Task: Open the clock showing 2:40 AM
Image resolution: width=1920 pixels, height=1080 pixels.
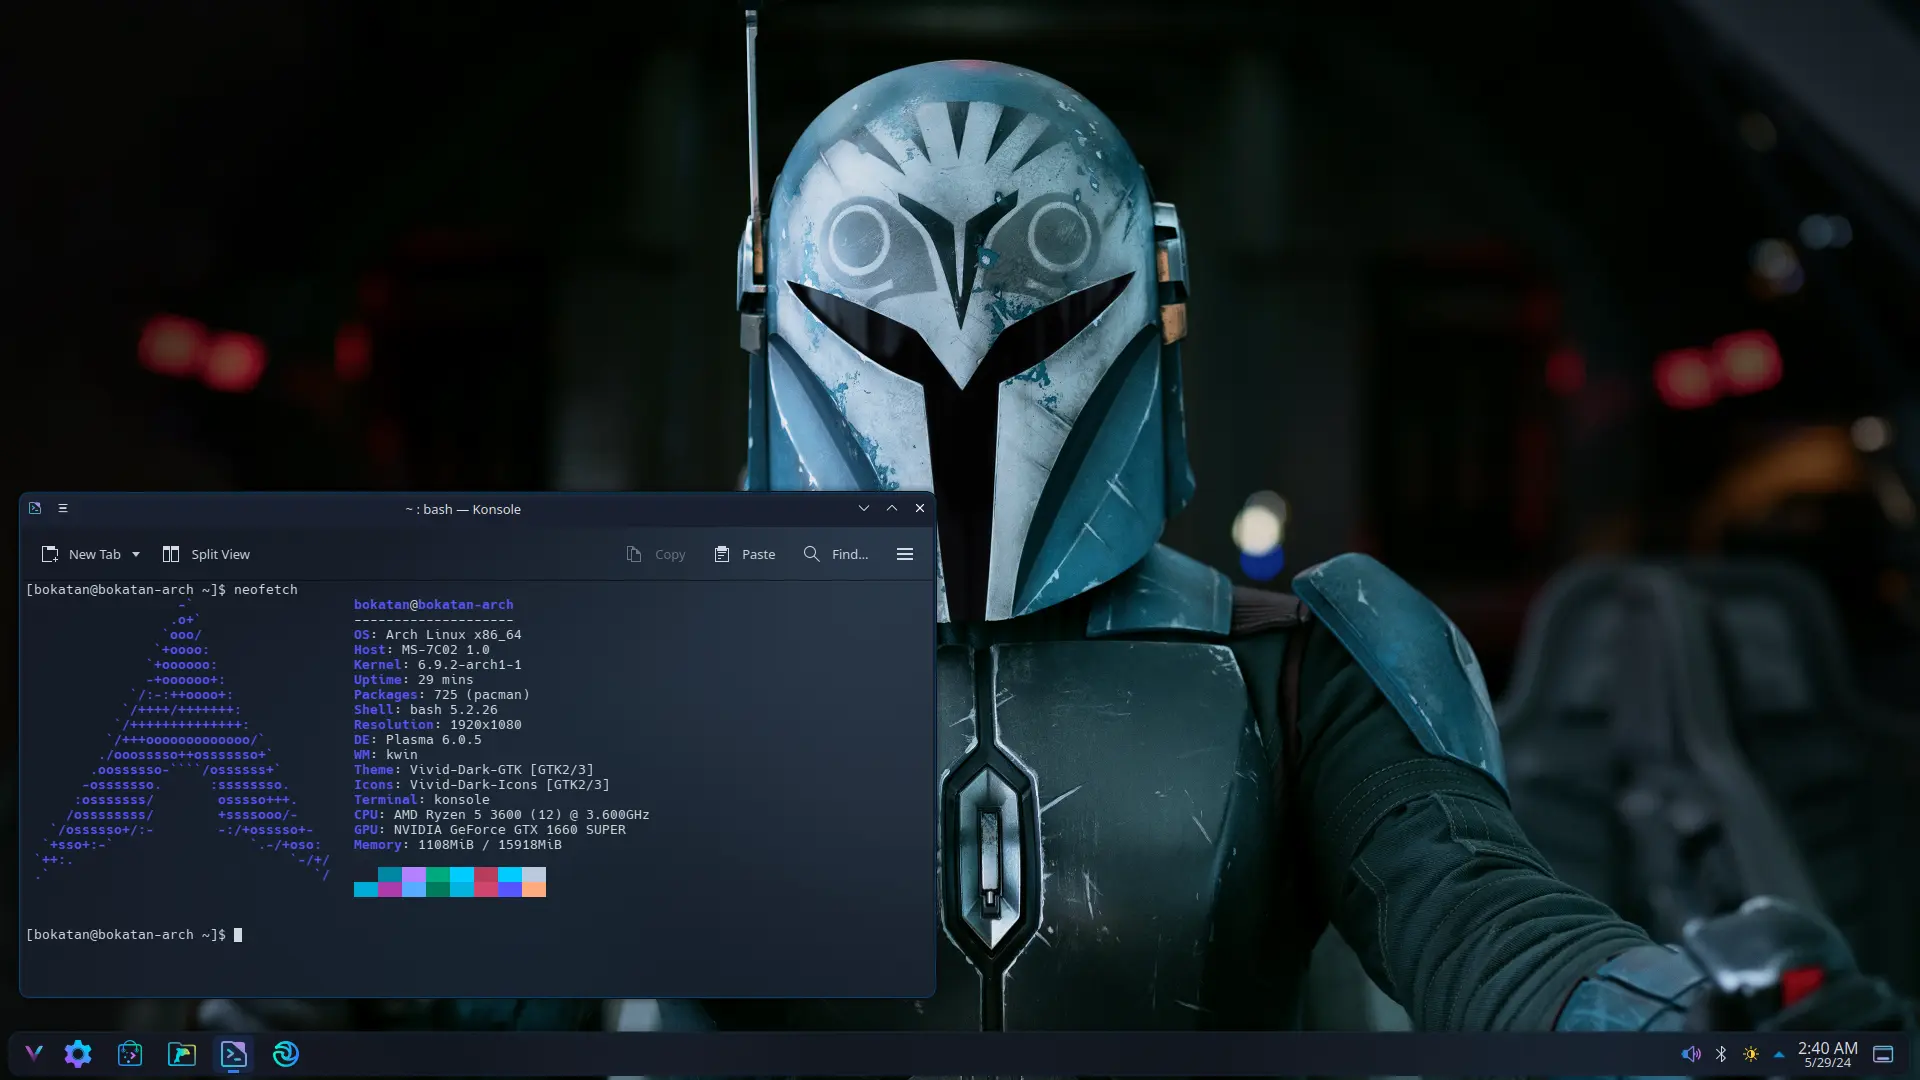Action: pos(1827,1054)
